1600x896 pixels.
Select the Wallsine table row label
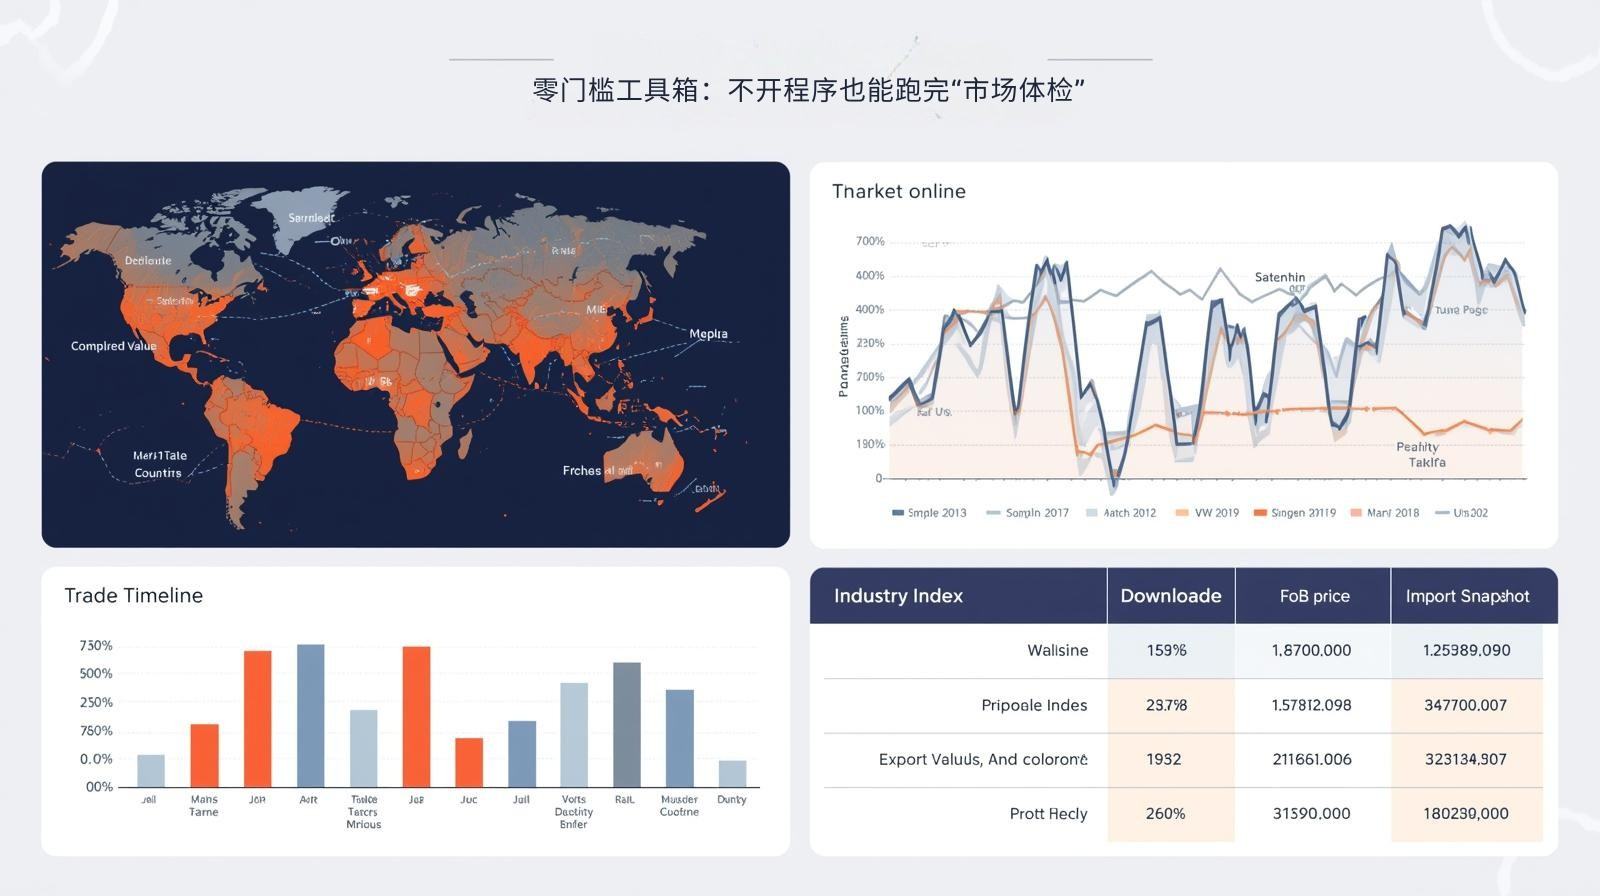[1057, 650]
